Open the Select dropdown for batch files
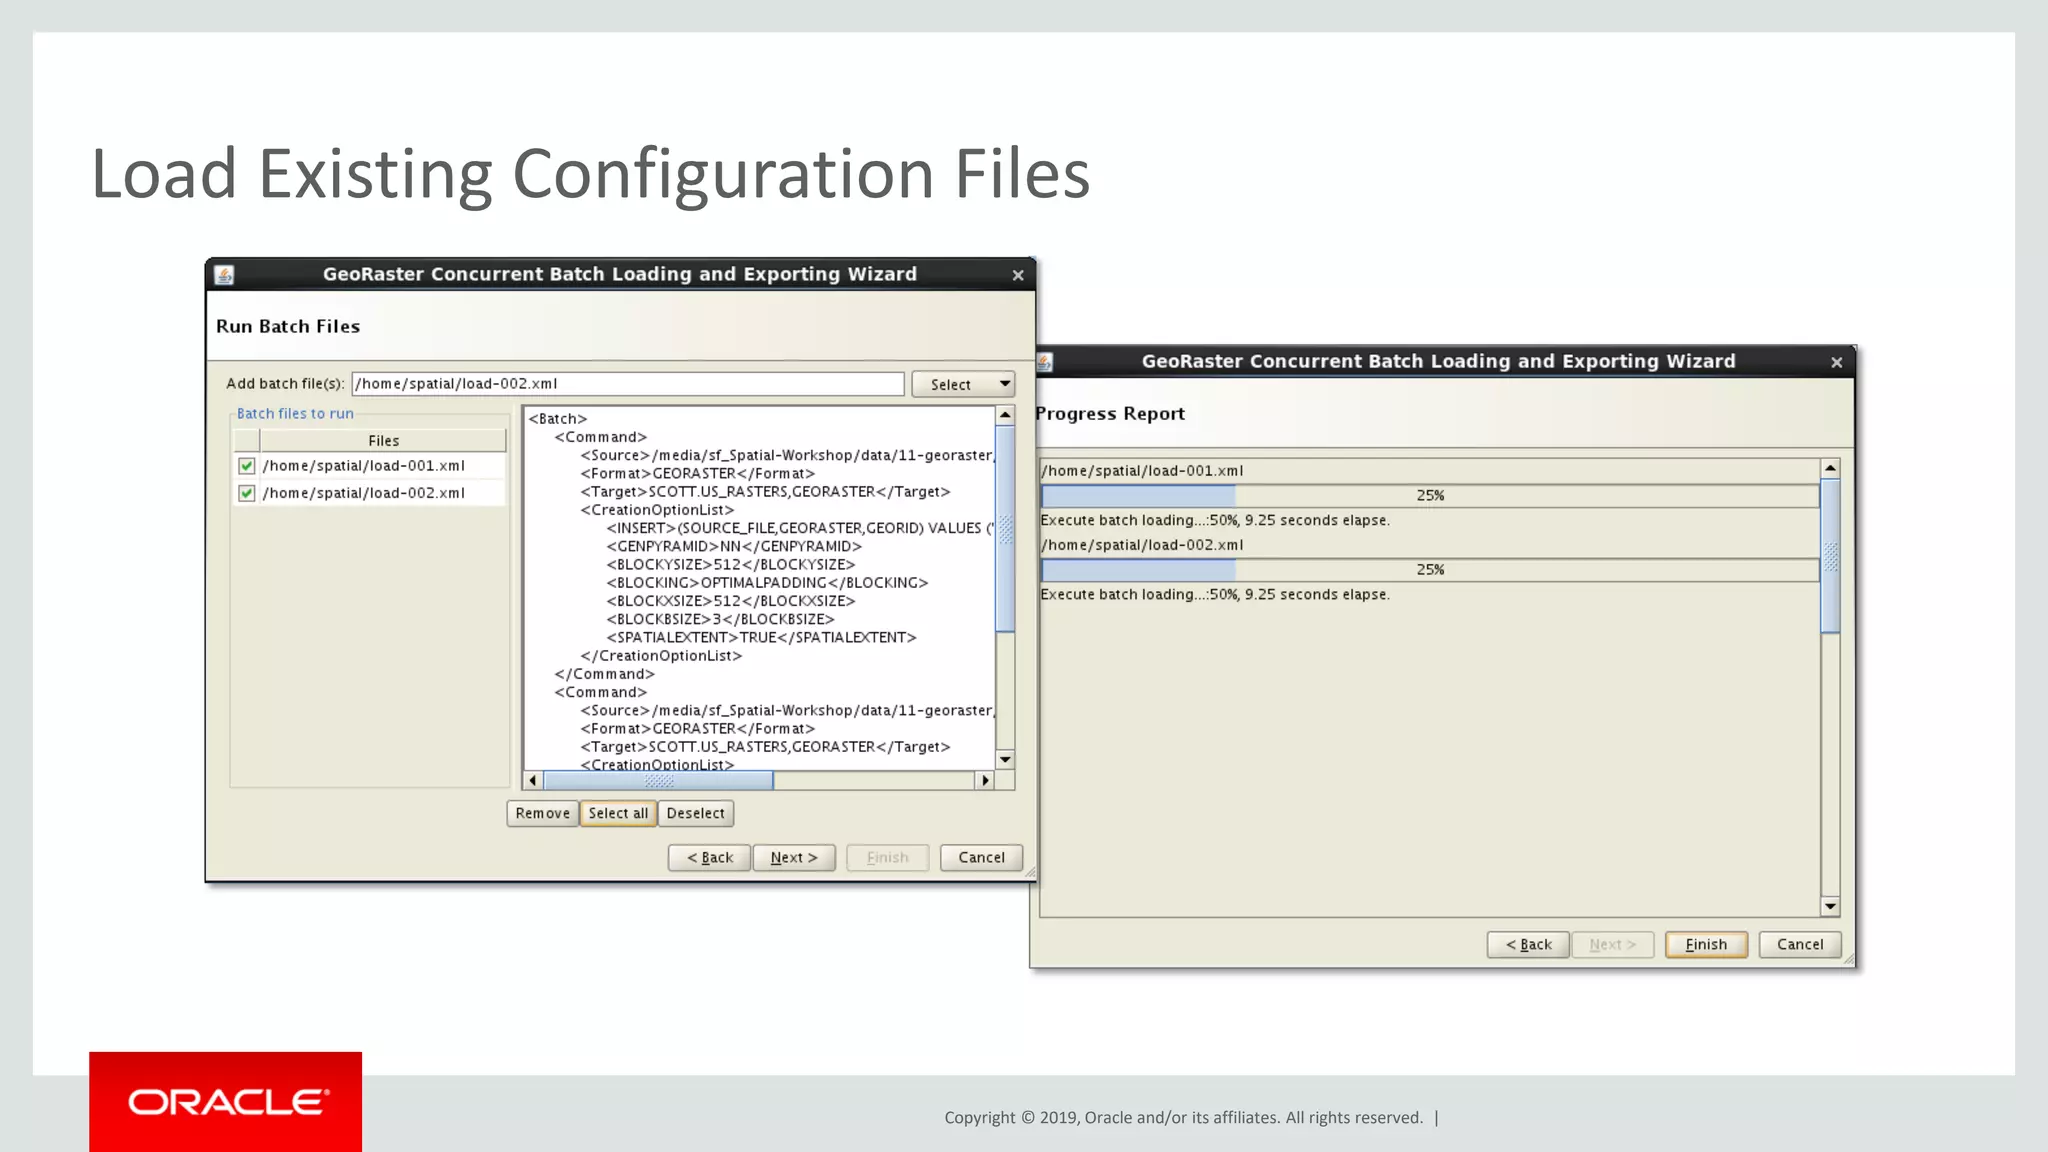 (963, 384)
